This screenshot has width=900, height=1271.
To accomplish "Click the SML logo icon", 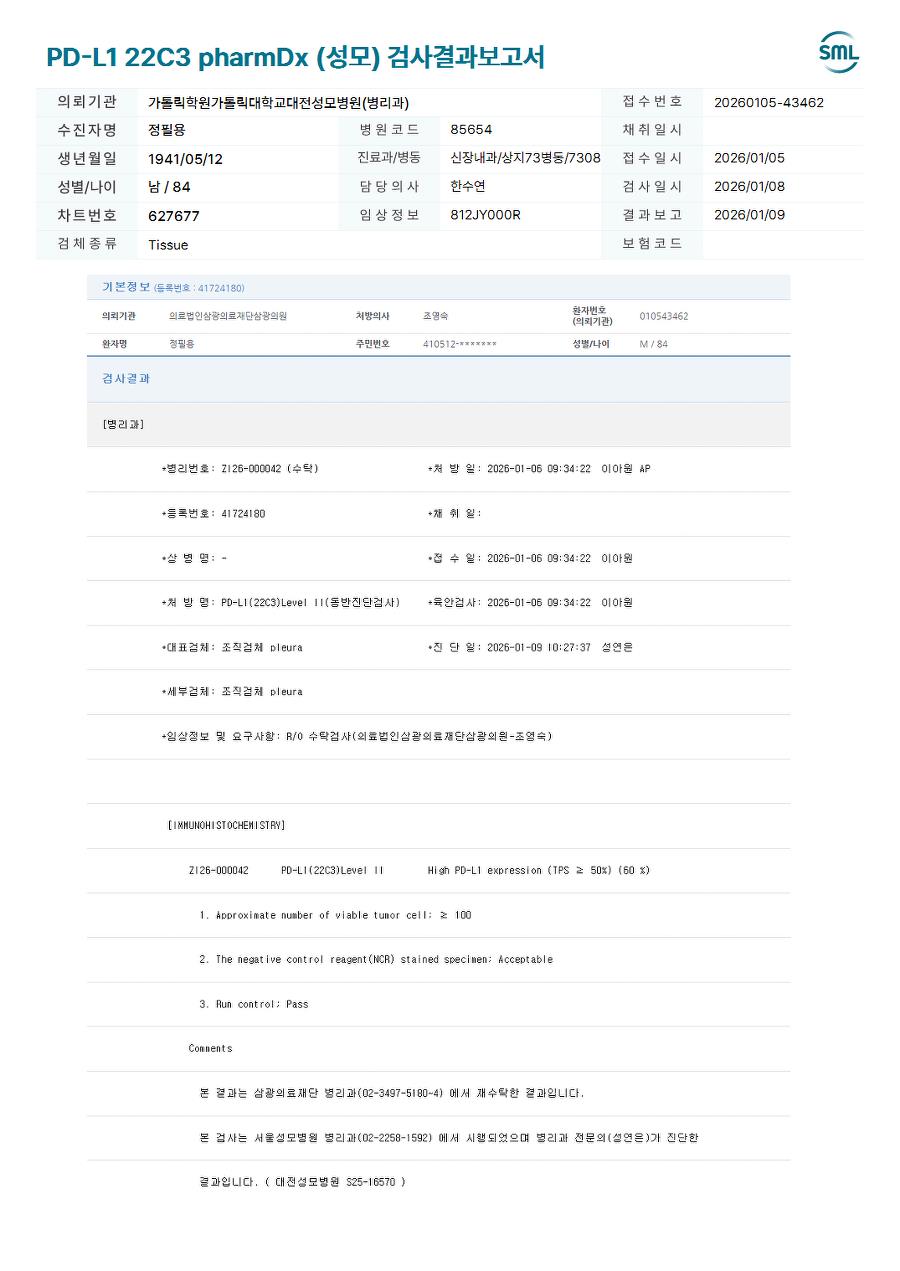I will pyautogui.click(x=838, y=53).
